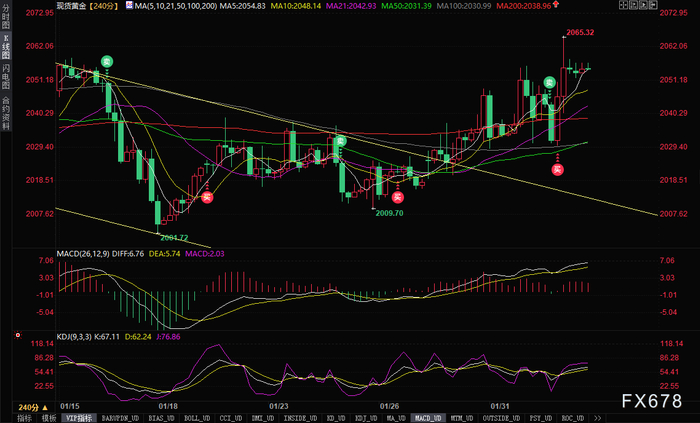Click the 指标 button at bottom left
Screen dimensions: 700x423
click(25, 418)
